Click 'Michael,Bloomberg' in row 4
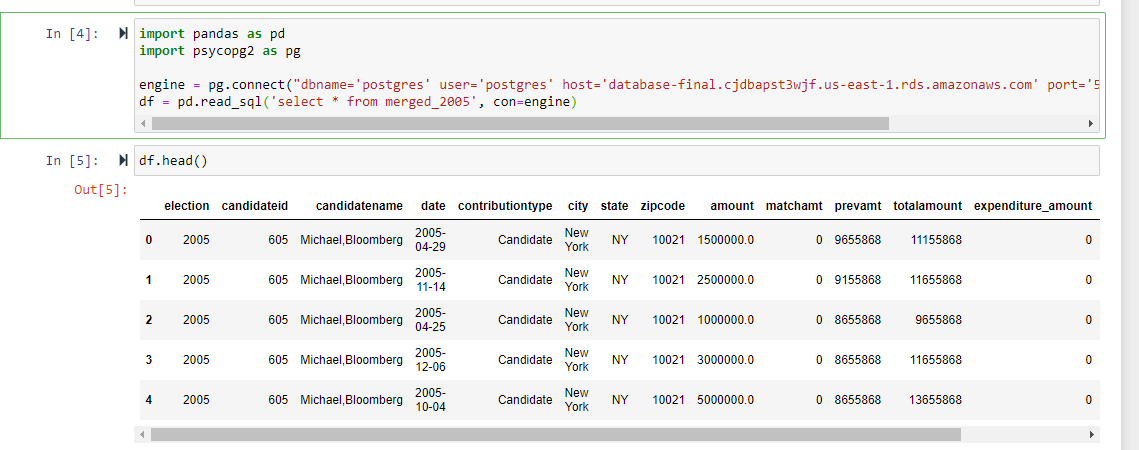The width and height of the screenshot is (1139, 450). [x=351, y=399]
